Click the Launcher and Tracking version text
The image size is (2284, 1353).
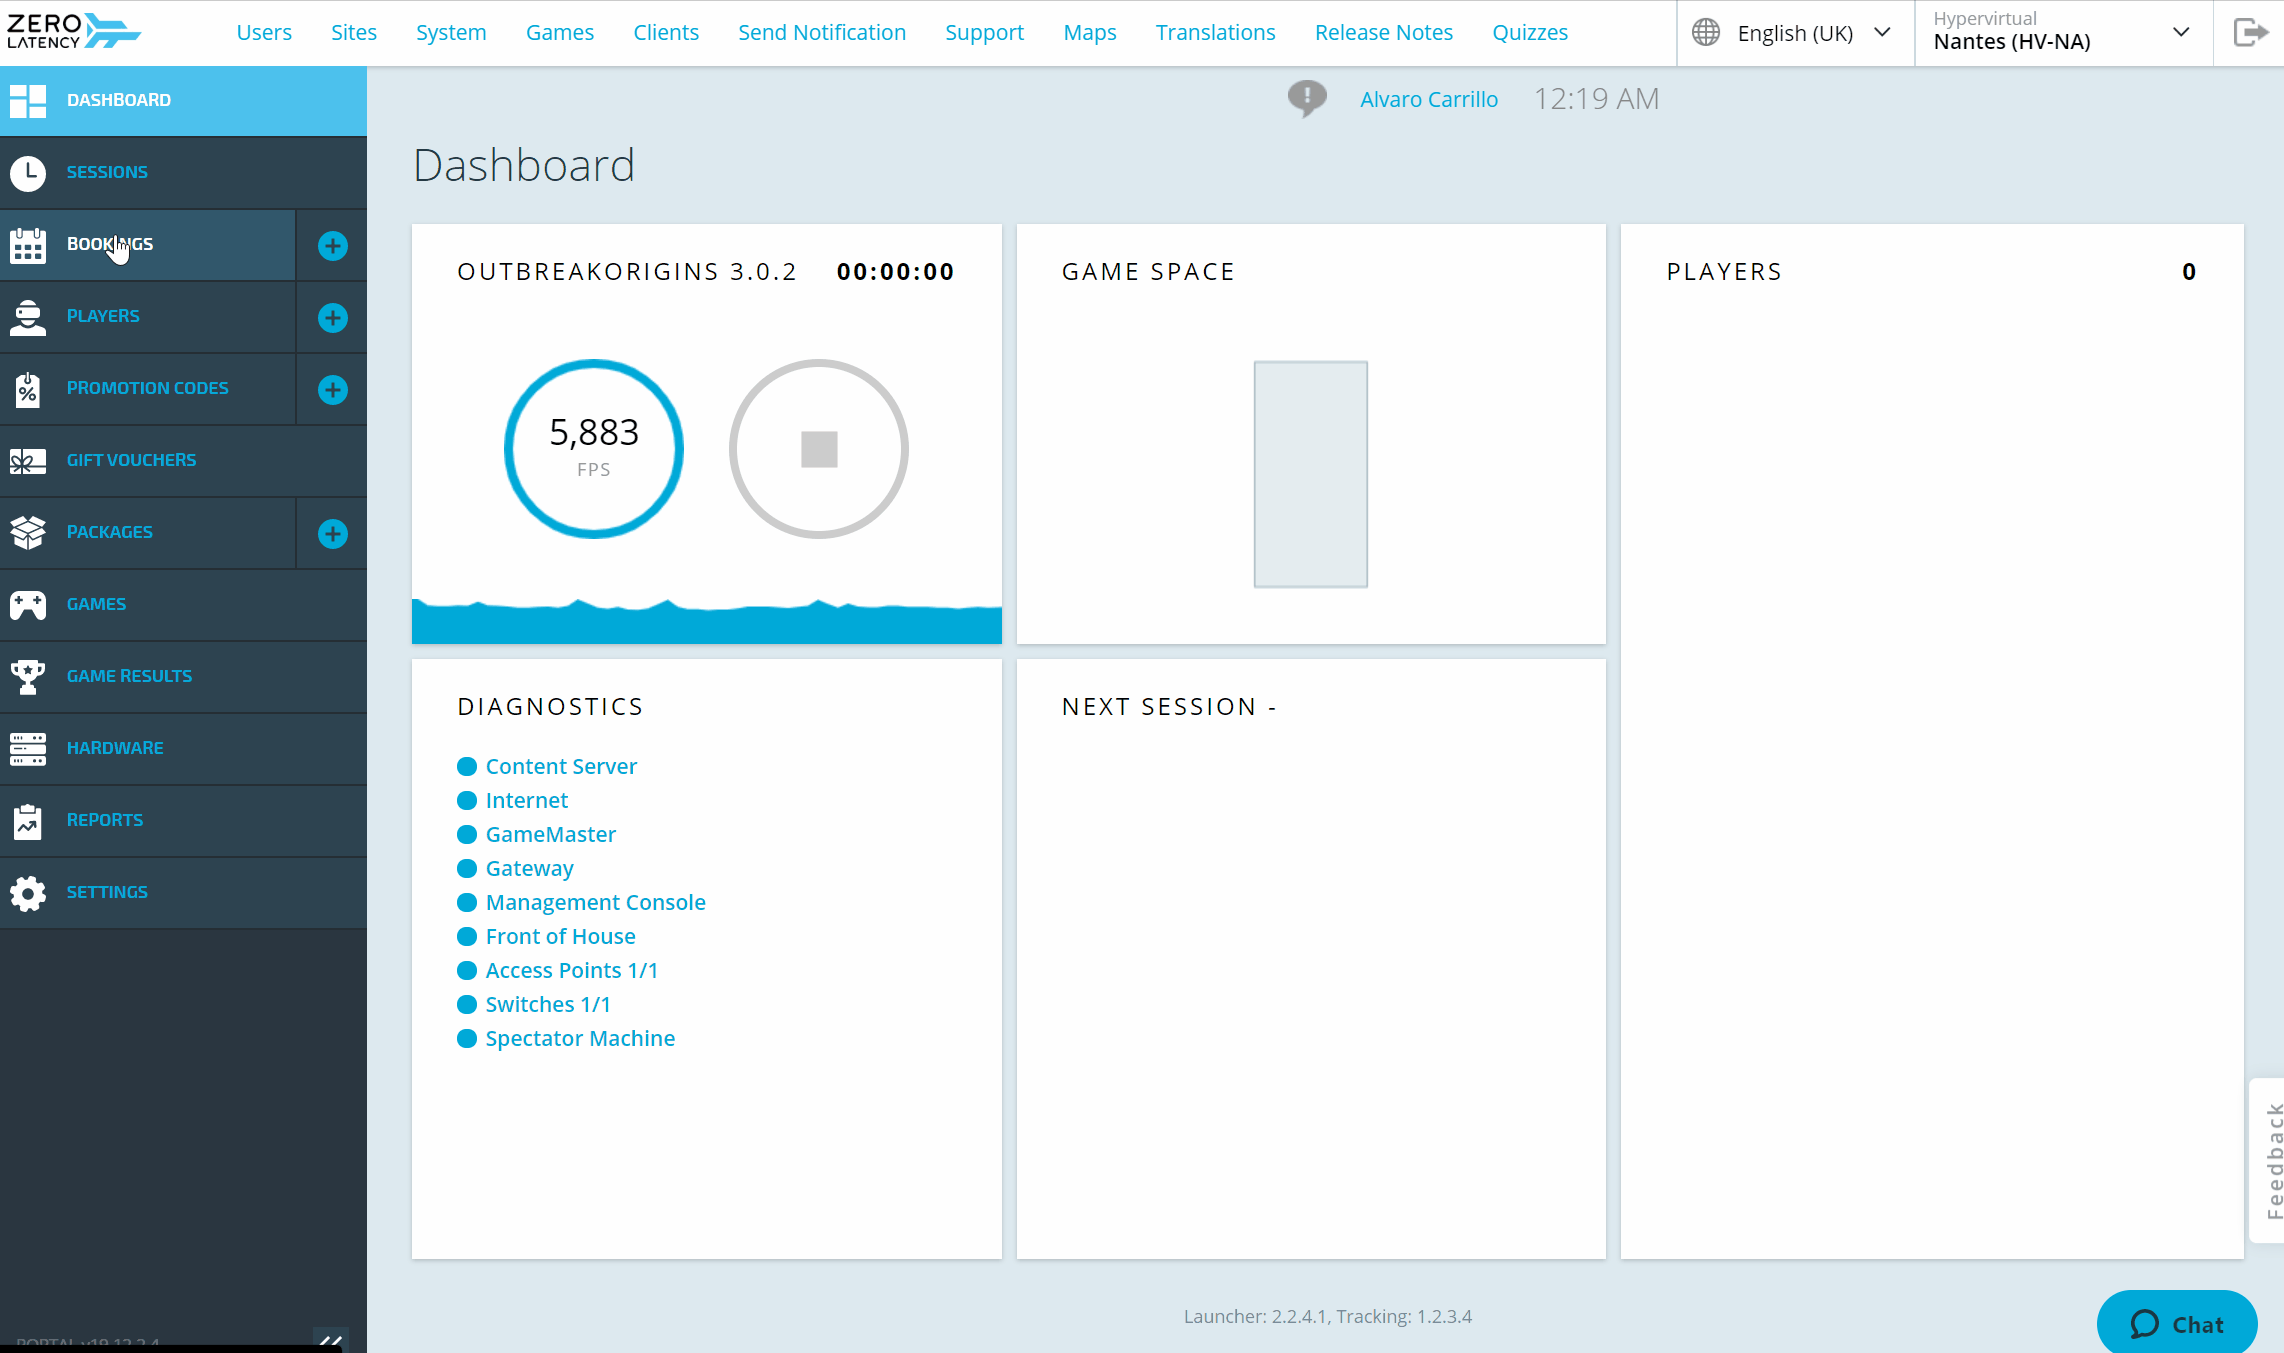[x=1328, y=1316]
